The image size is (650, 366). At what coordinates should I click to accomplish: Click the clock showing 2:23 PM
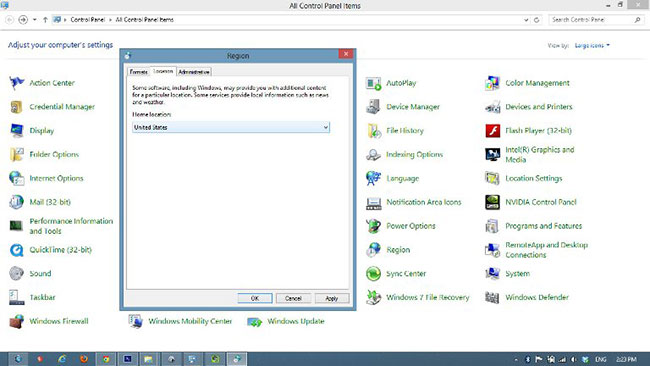(626, 359)
